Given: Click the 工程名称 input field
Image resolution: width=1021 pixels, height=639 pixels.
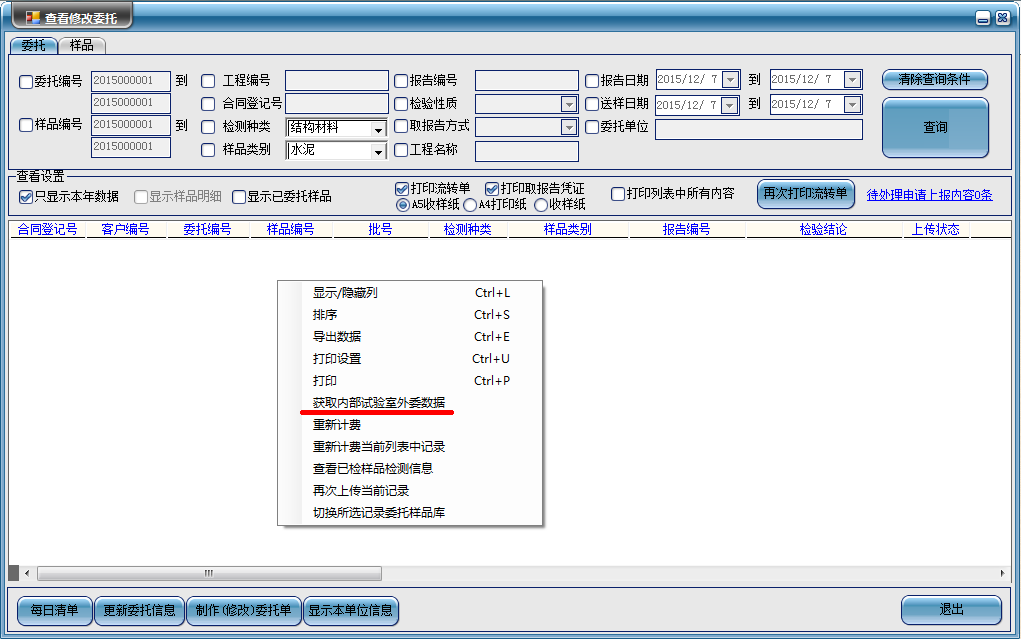Looking at the screenshot, I should (x=526, y=152).
